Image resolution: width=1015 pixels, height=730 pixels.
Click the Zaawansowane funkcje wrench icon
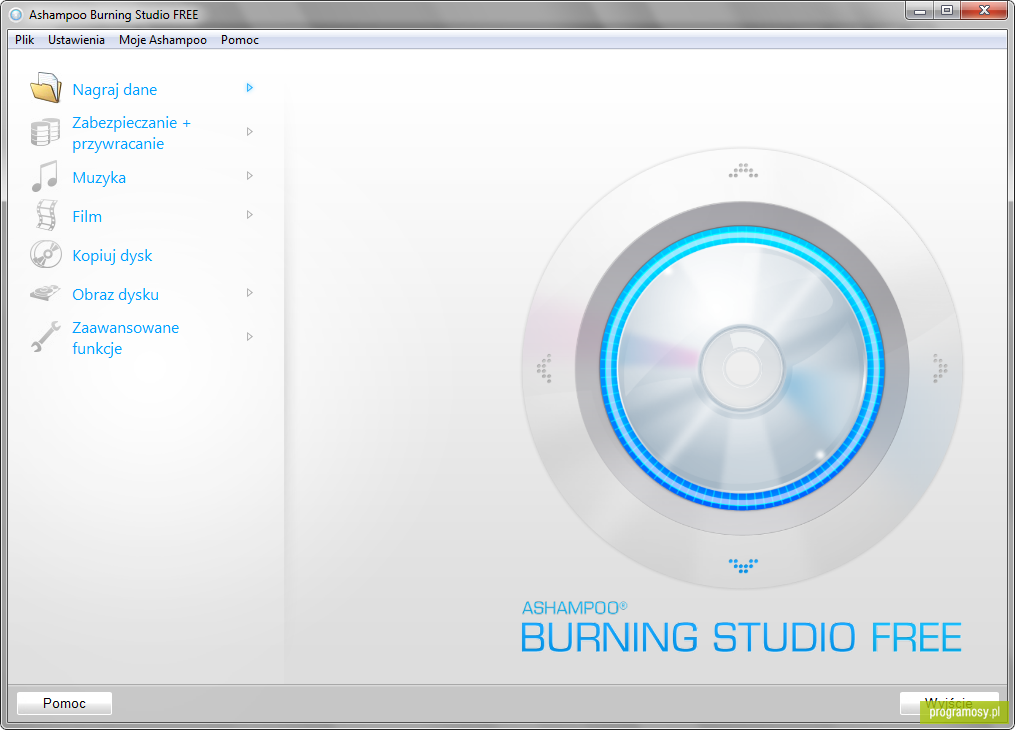pyautogui.click(x=46, y=337)
